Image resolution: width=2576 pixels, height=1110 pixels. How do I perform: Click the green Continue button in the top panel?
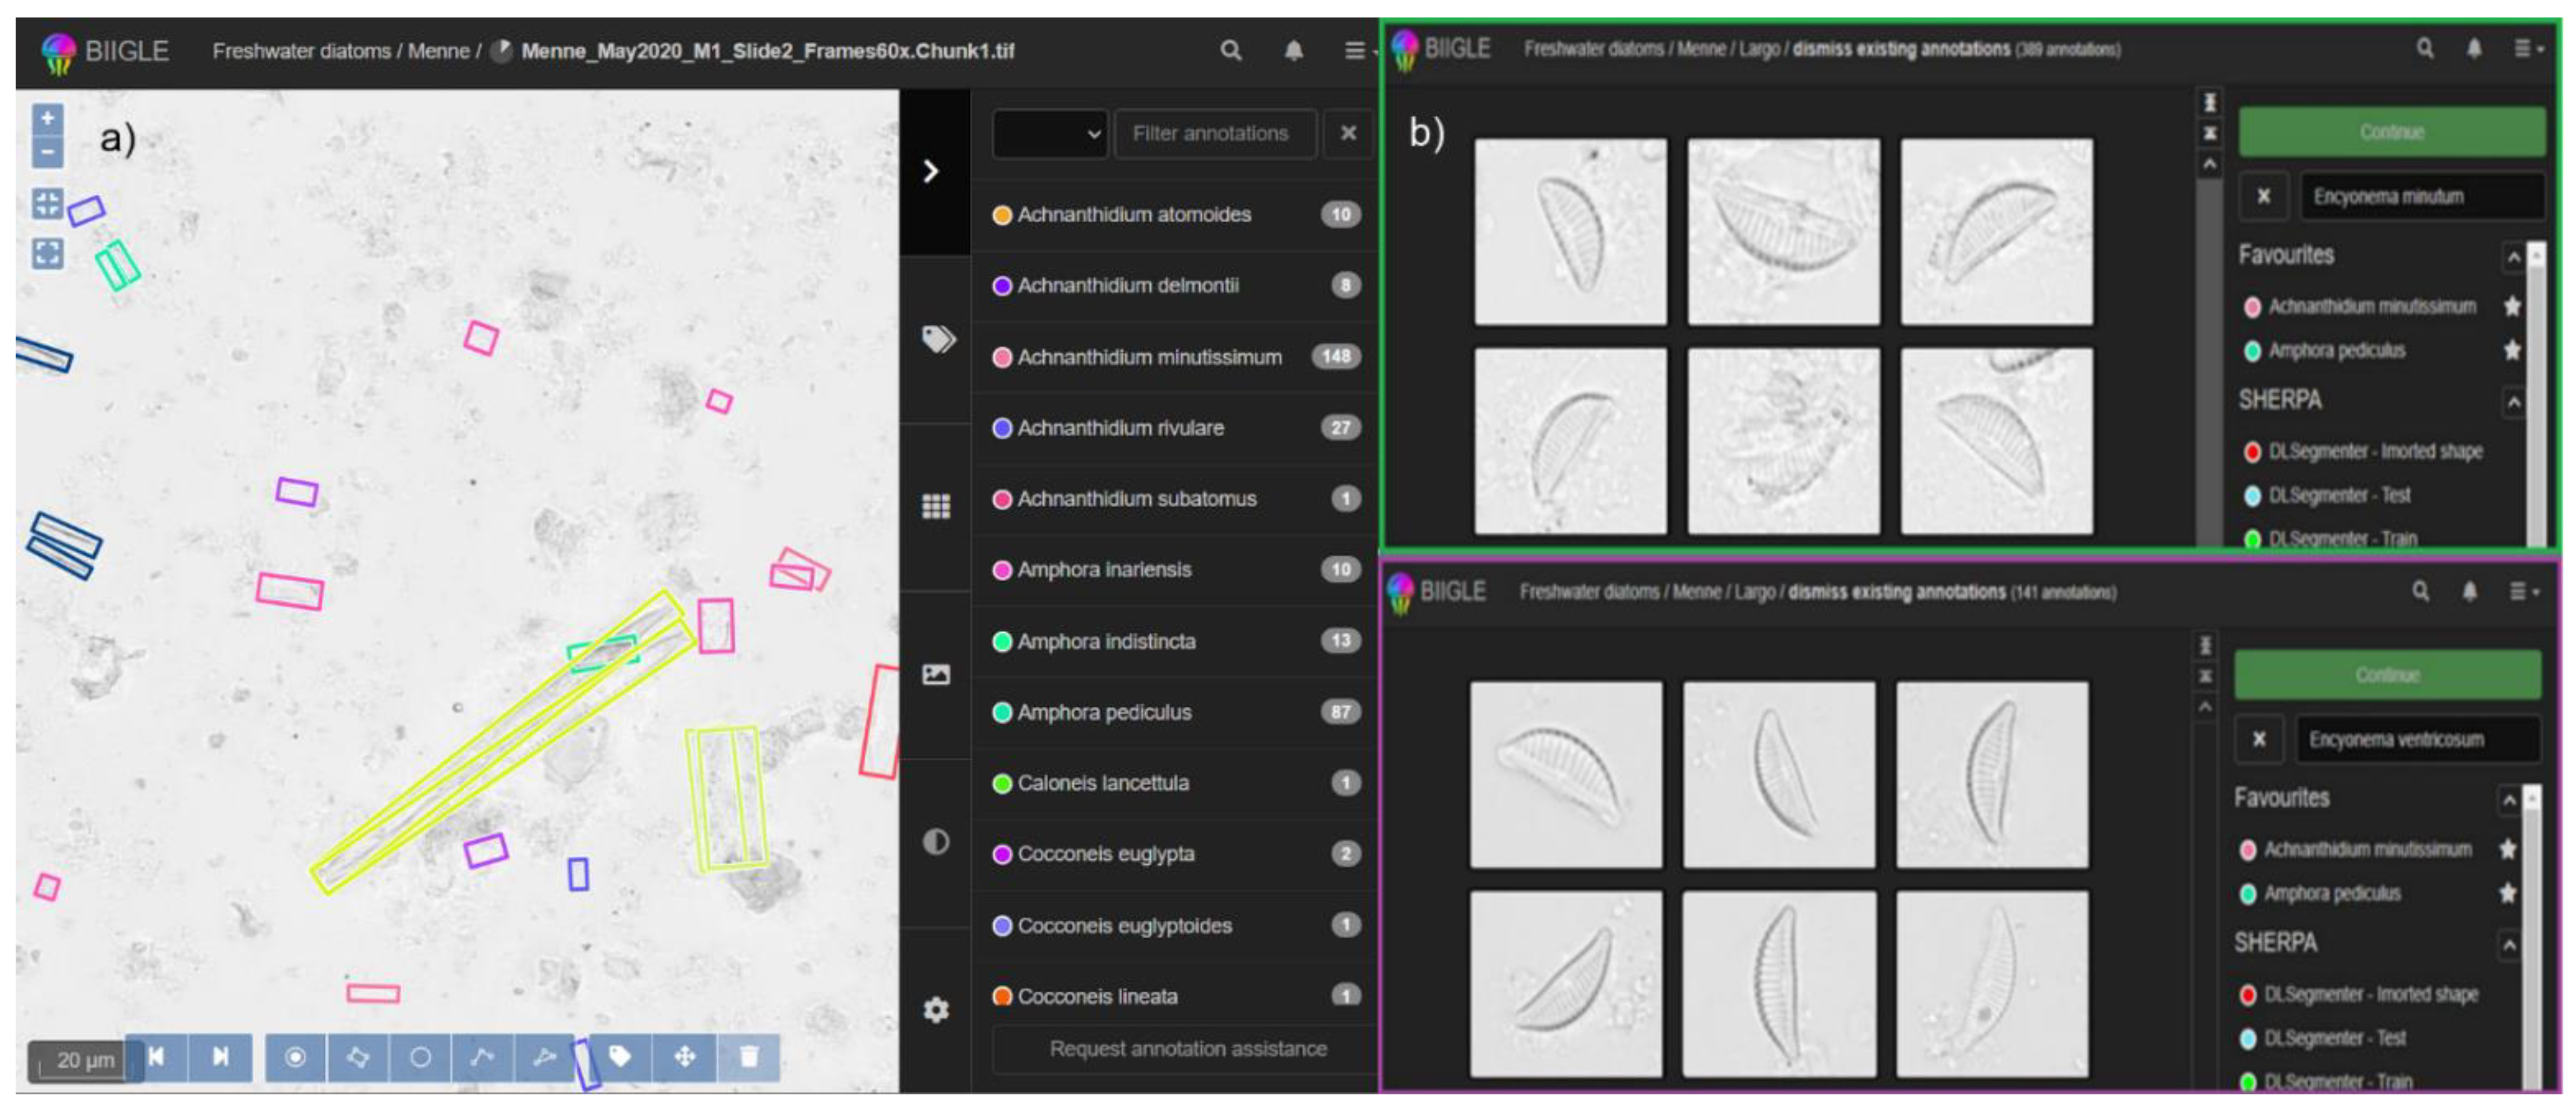(2391, 132)
